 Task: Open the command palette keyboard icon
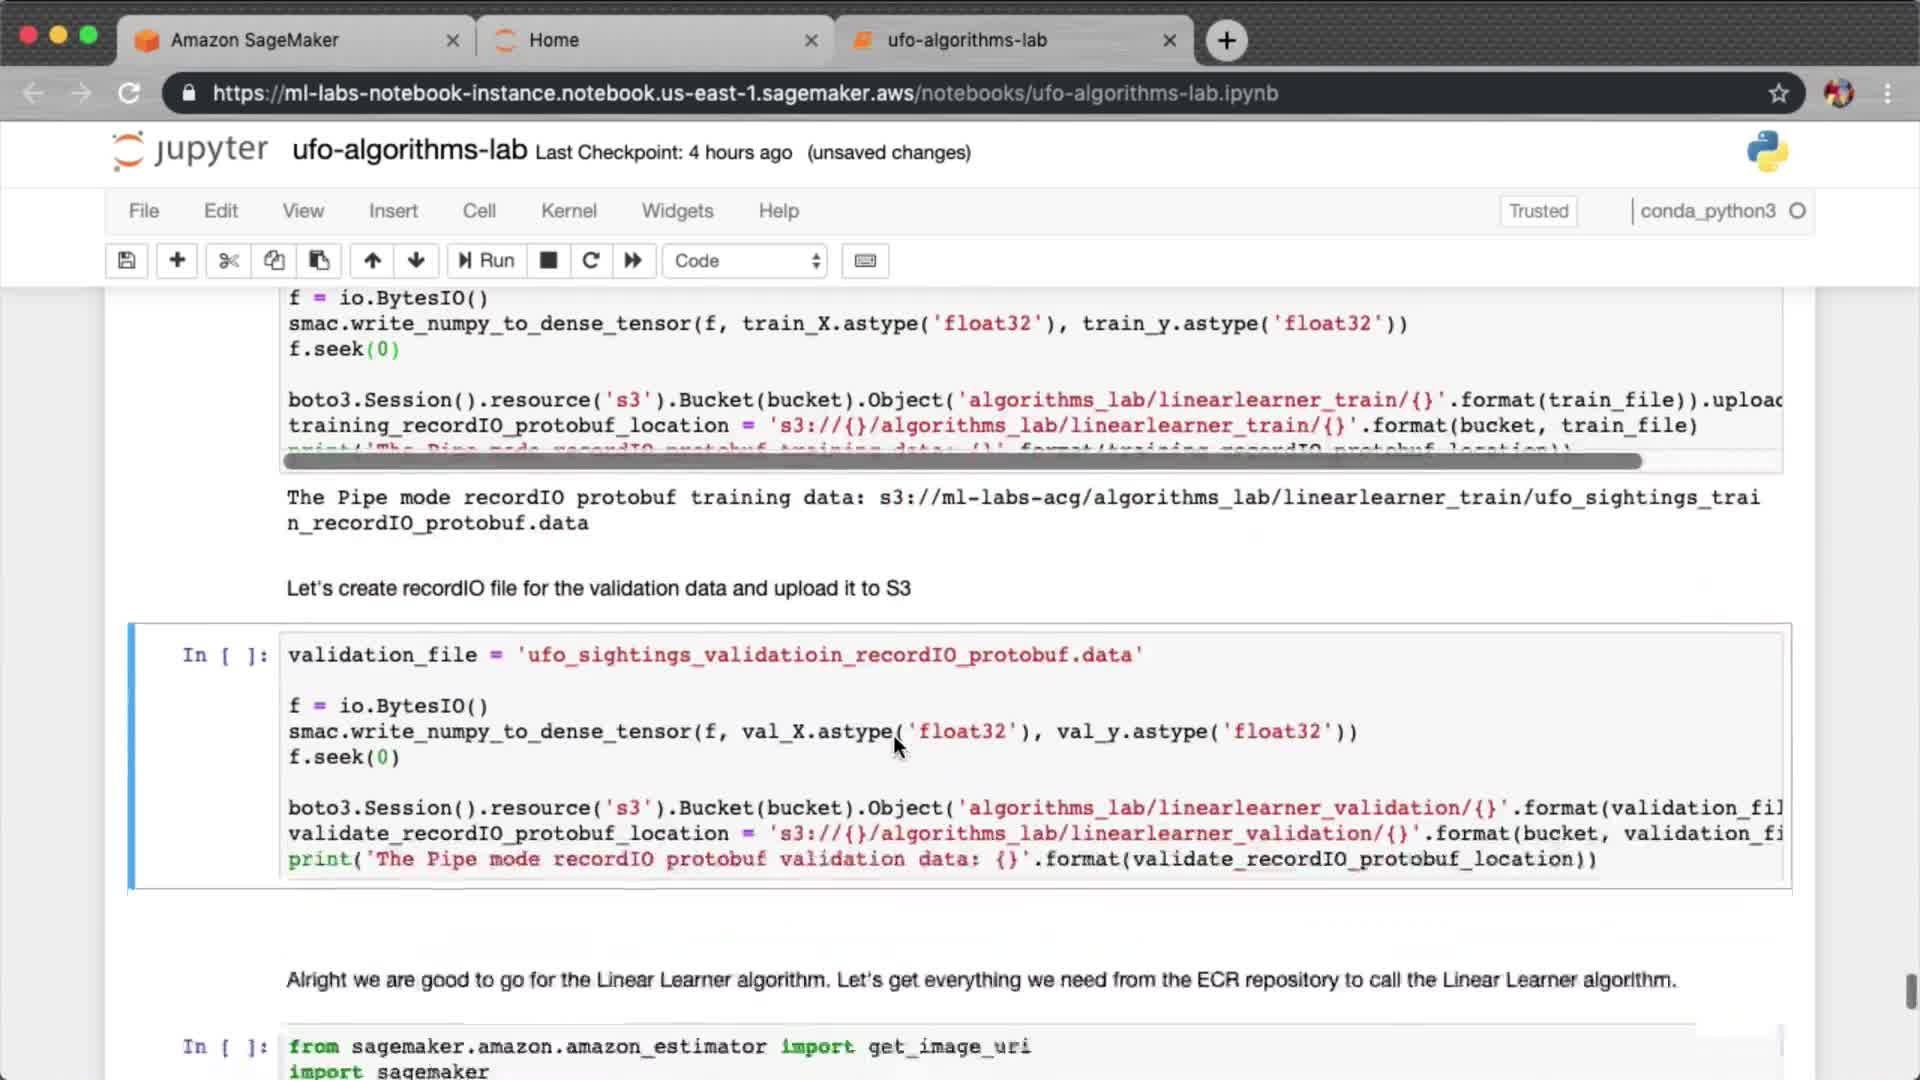coord(865,261)
